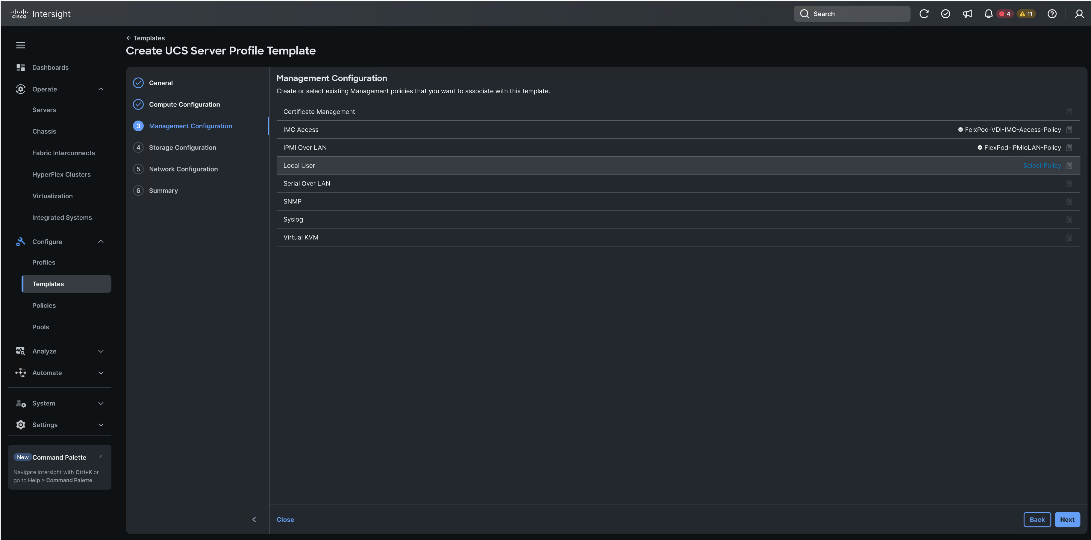The width and height of the screenshot is (1091, 540).
Task: Click the Analyze icon in sidebar
Action: [21, 351]
